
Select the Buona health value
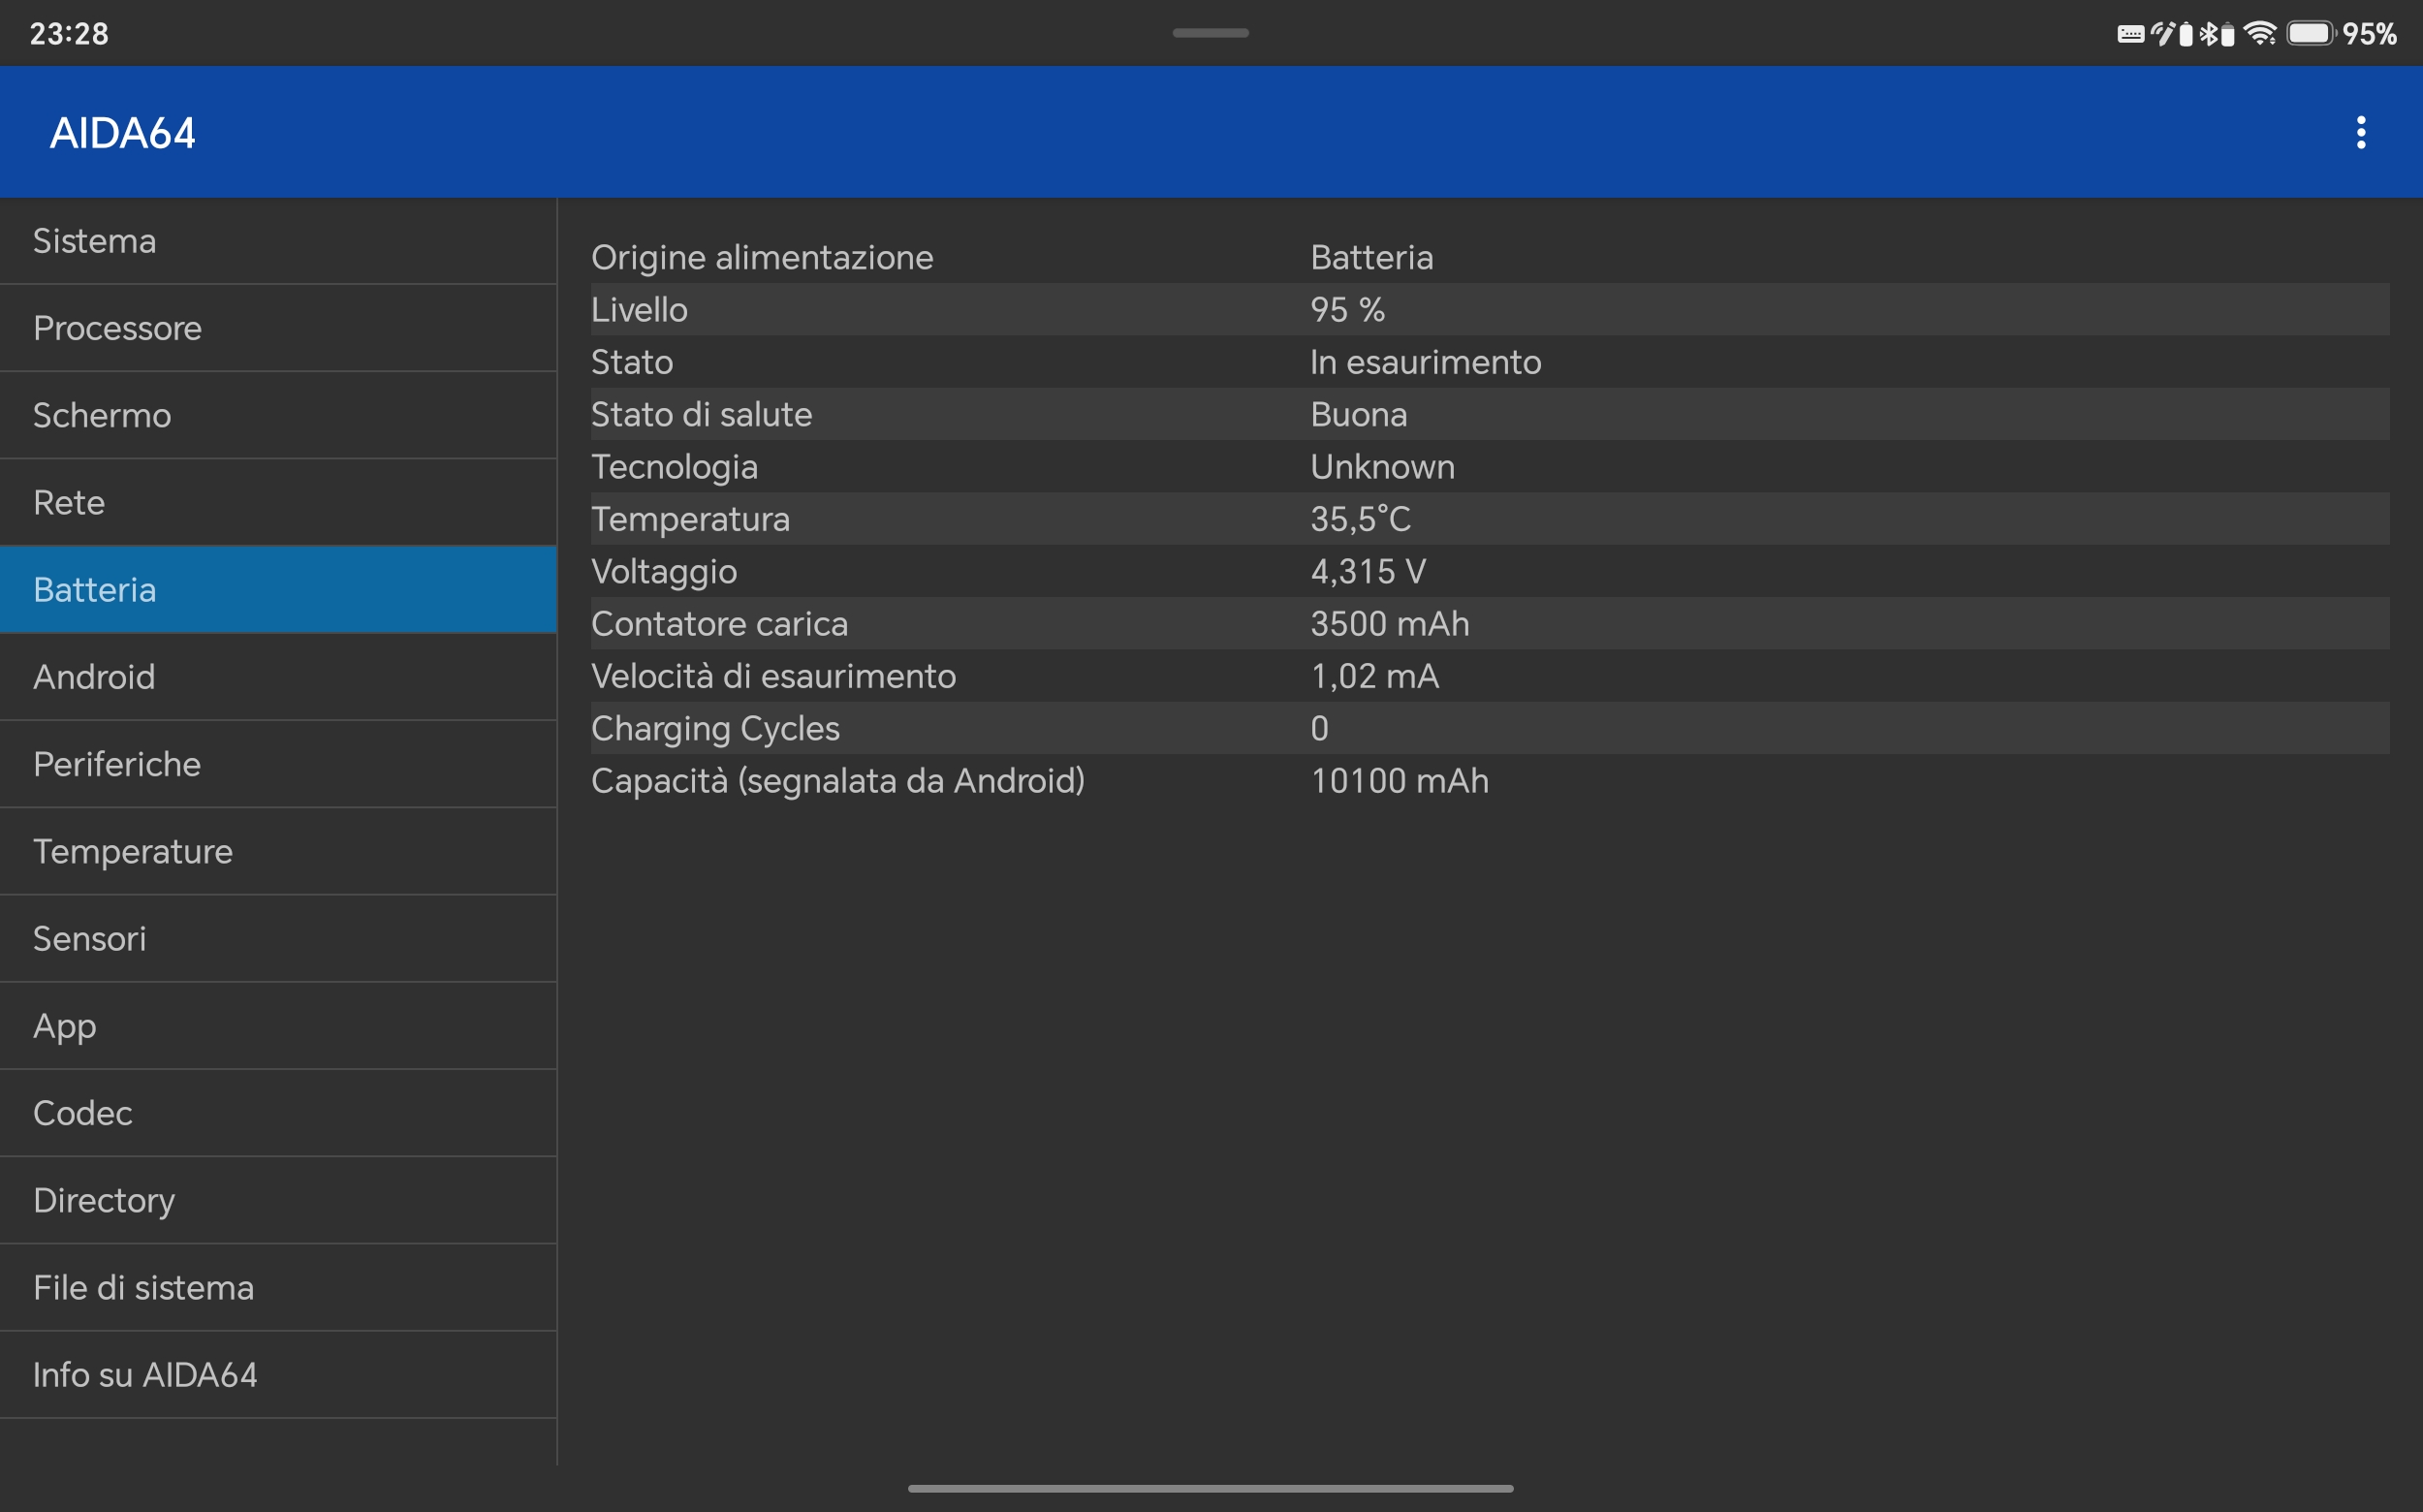point(1359,414)
